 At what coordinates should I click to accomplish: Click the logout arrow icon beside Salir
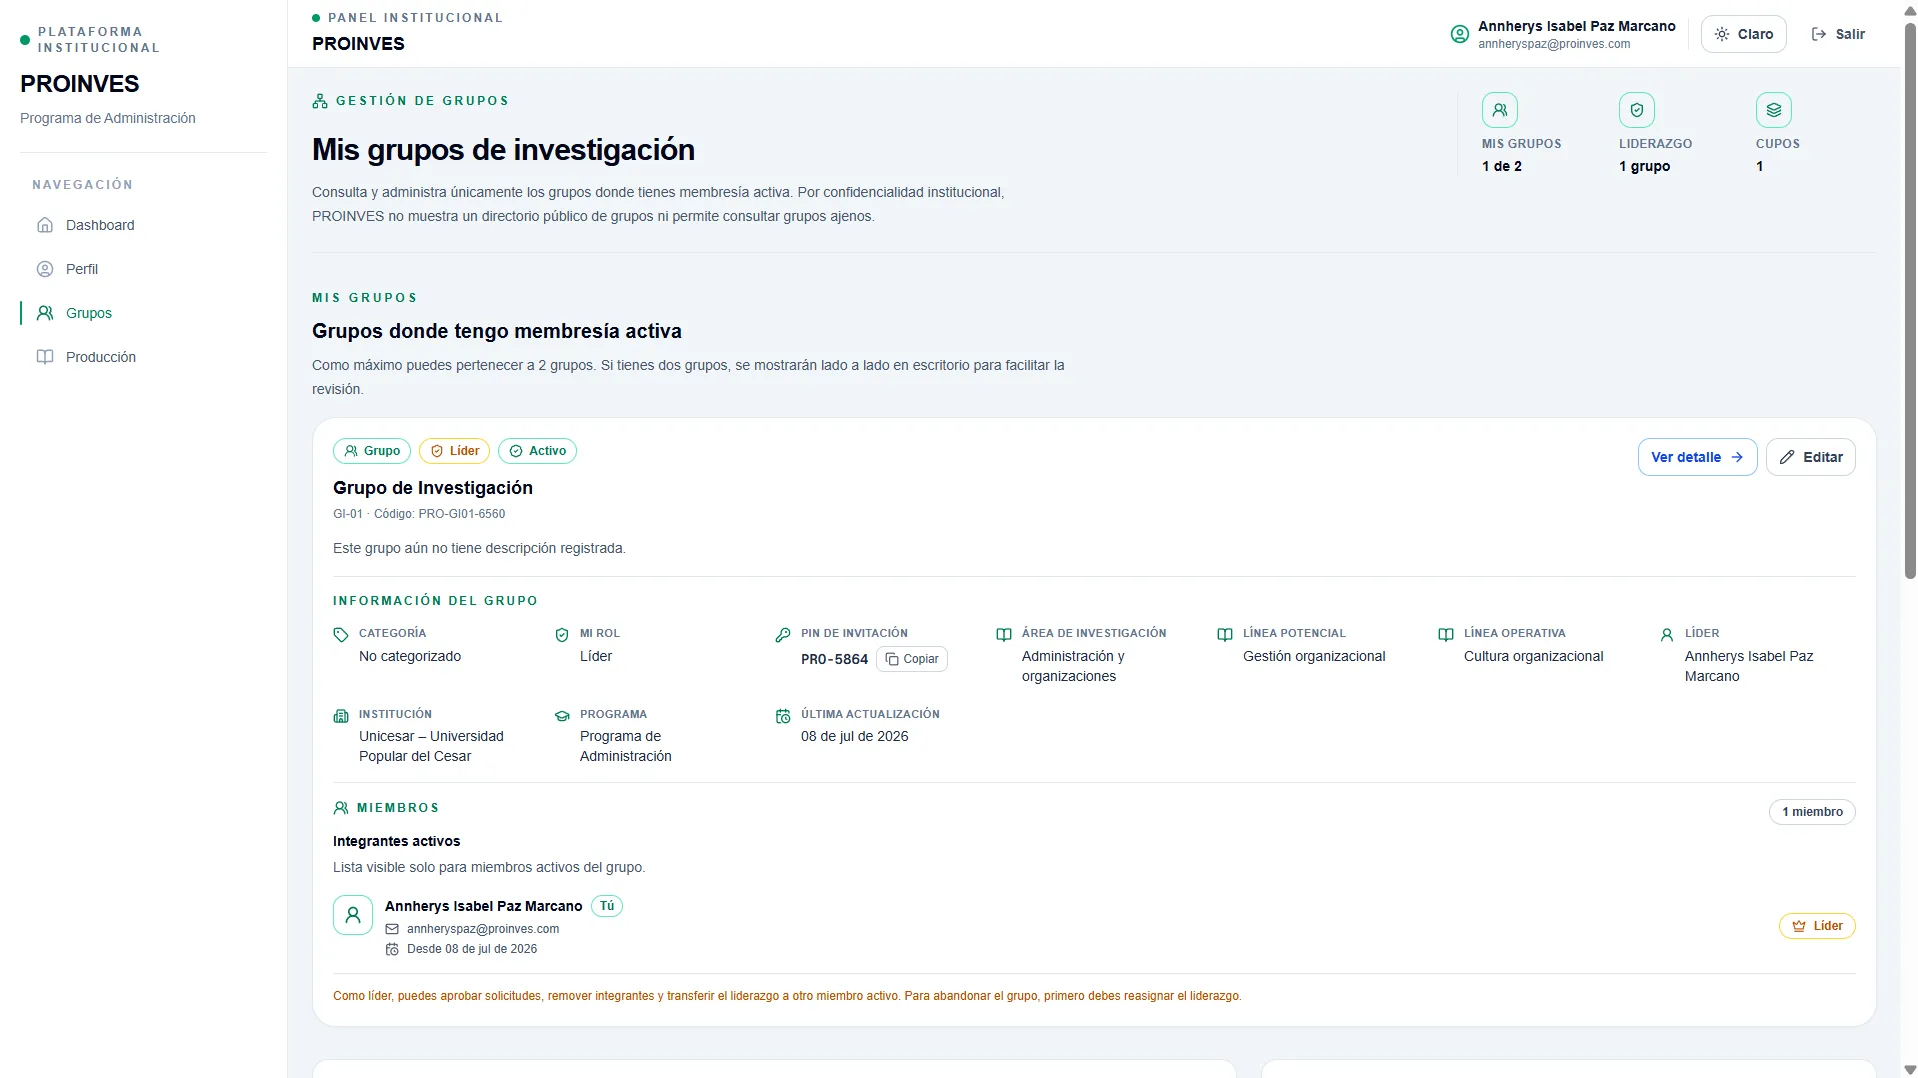[1819, 34]
